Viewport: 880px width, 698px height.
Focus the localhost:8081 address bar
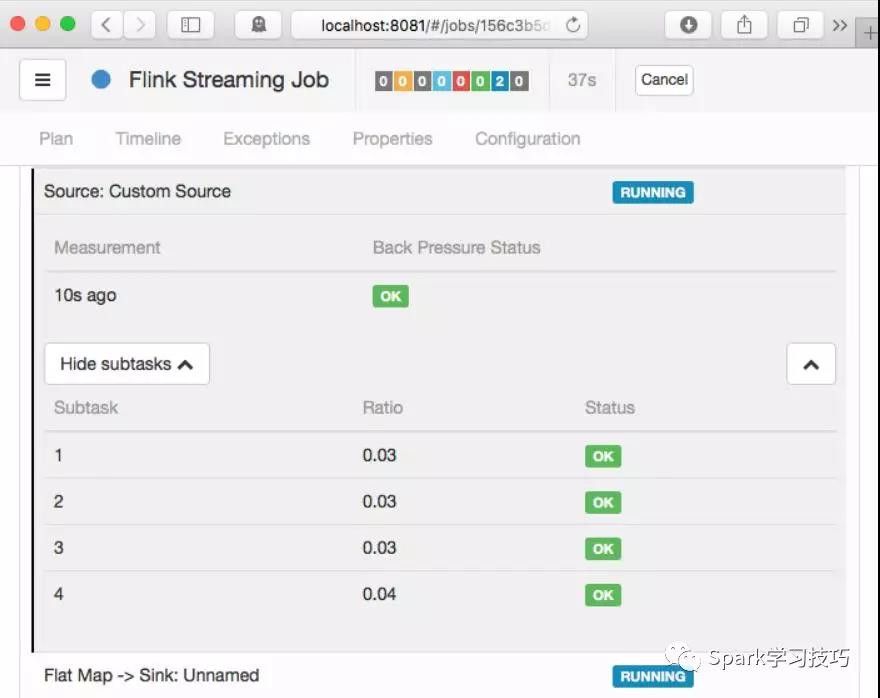(439, 25)
